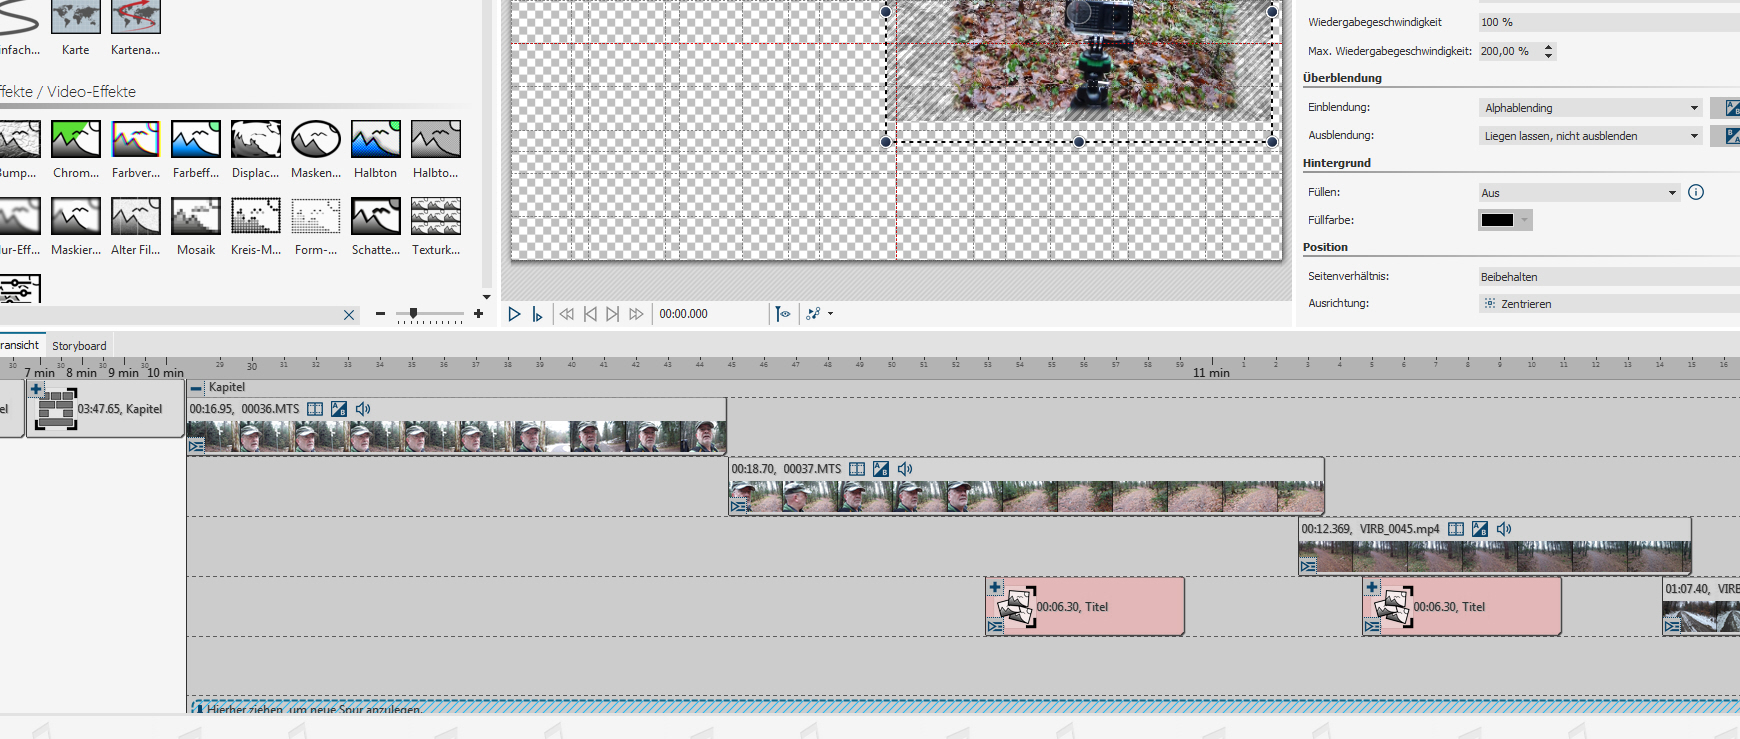This screenshot has width=1740, height=739.
Task: Start playback with the play button
Action: [514, 314]
